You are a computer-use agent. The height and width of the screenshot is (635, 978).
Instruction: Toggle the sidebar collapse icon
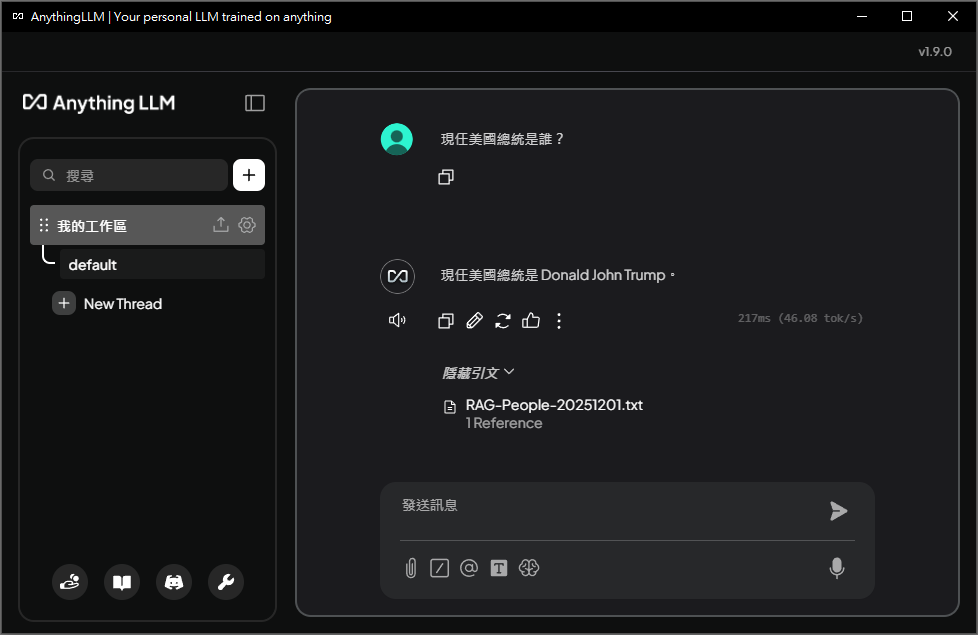tap(255, 103)
